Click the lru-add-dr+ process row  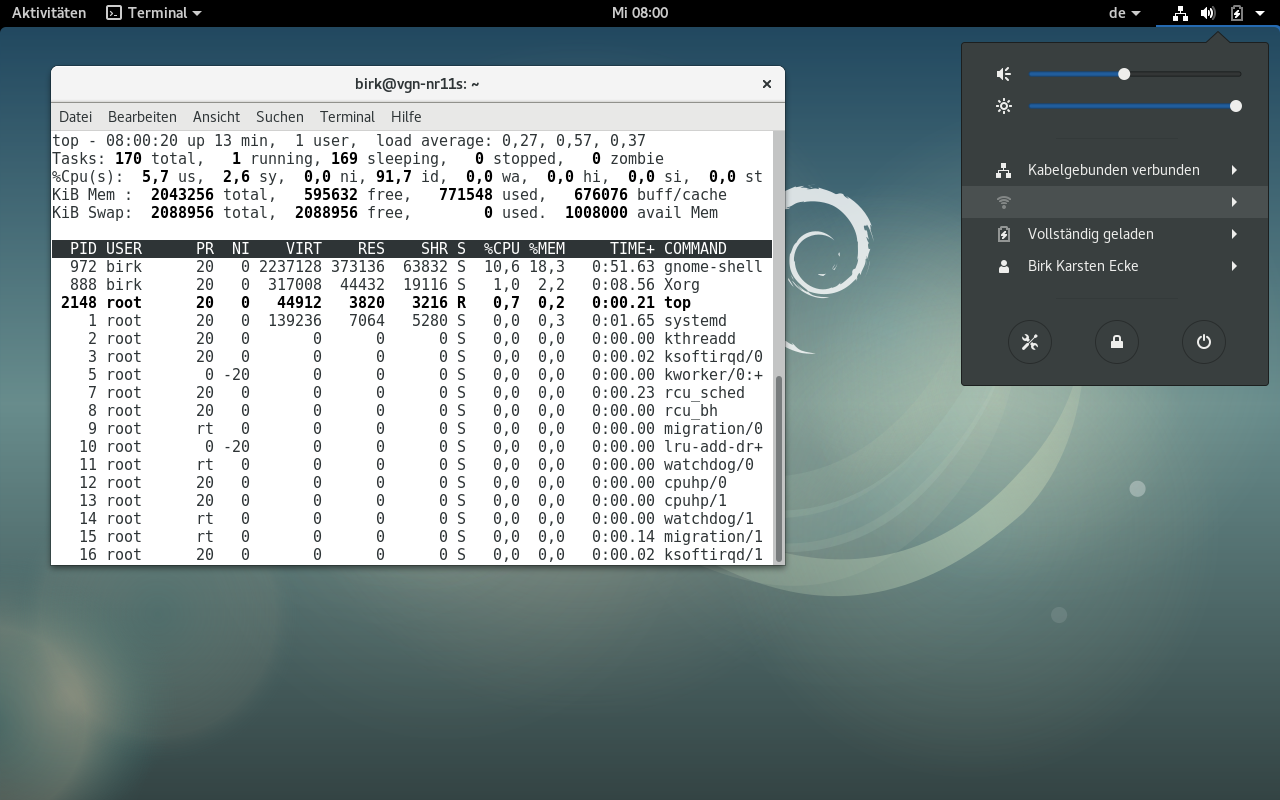coord(412,447)
